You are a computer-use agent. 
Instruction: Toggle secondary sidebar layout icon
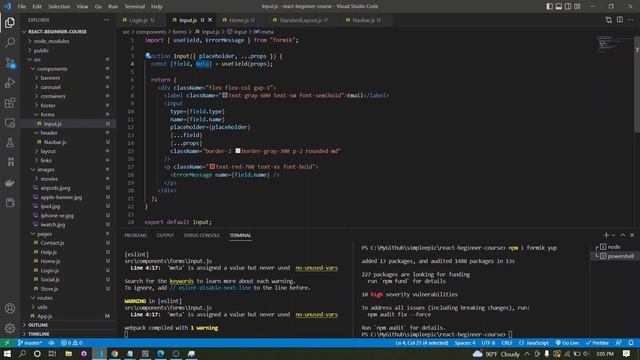pyautogui.click(x=568, y=6)
